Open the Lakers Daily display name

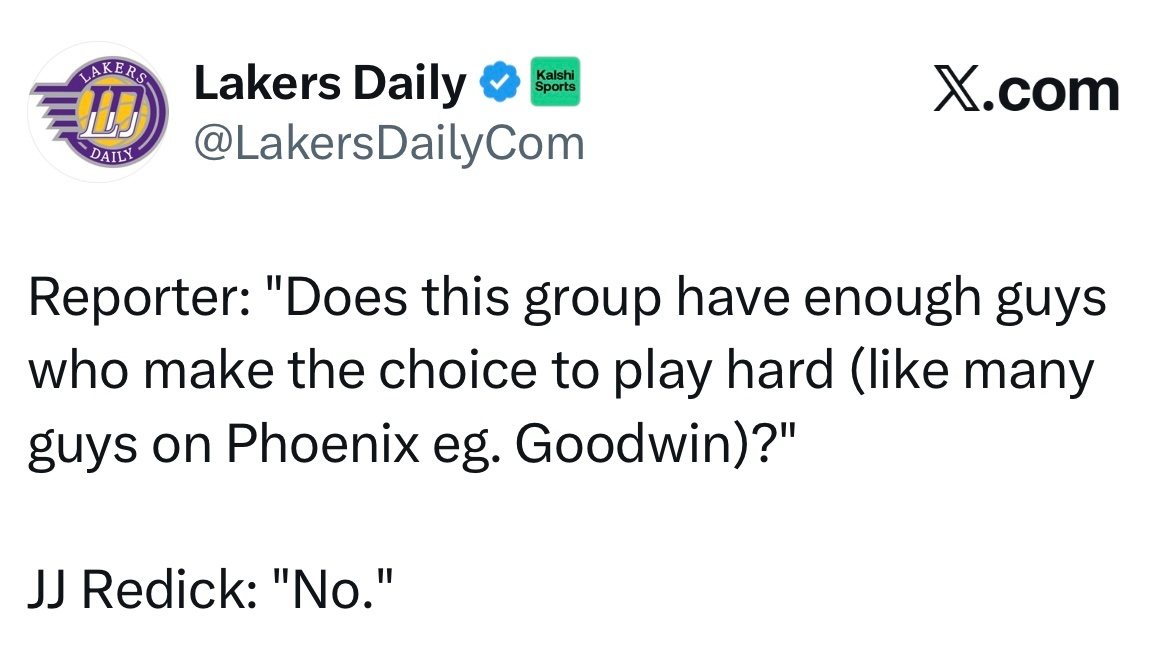pyautogui.click(x=330, y=82)
